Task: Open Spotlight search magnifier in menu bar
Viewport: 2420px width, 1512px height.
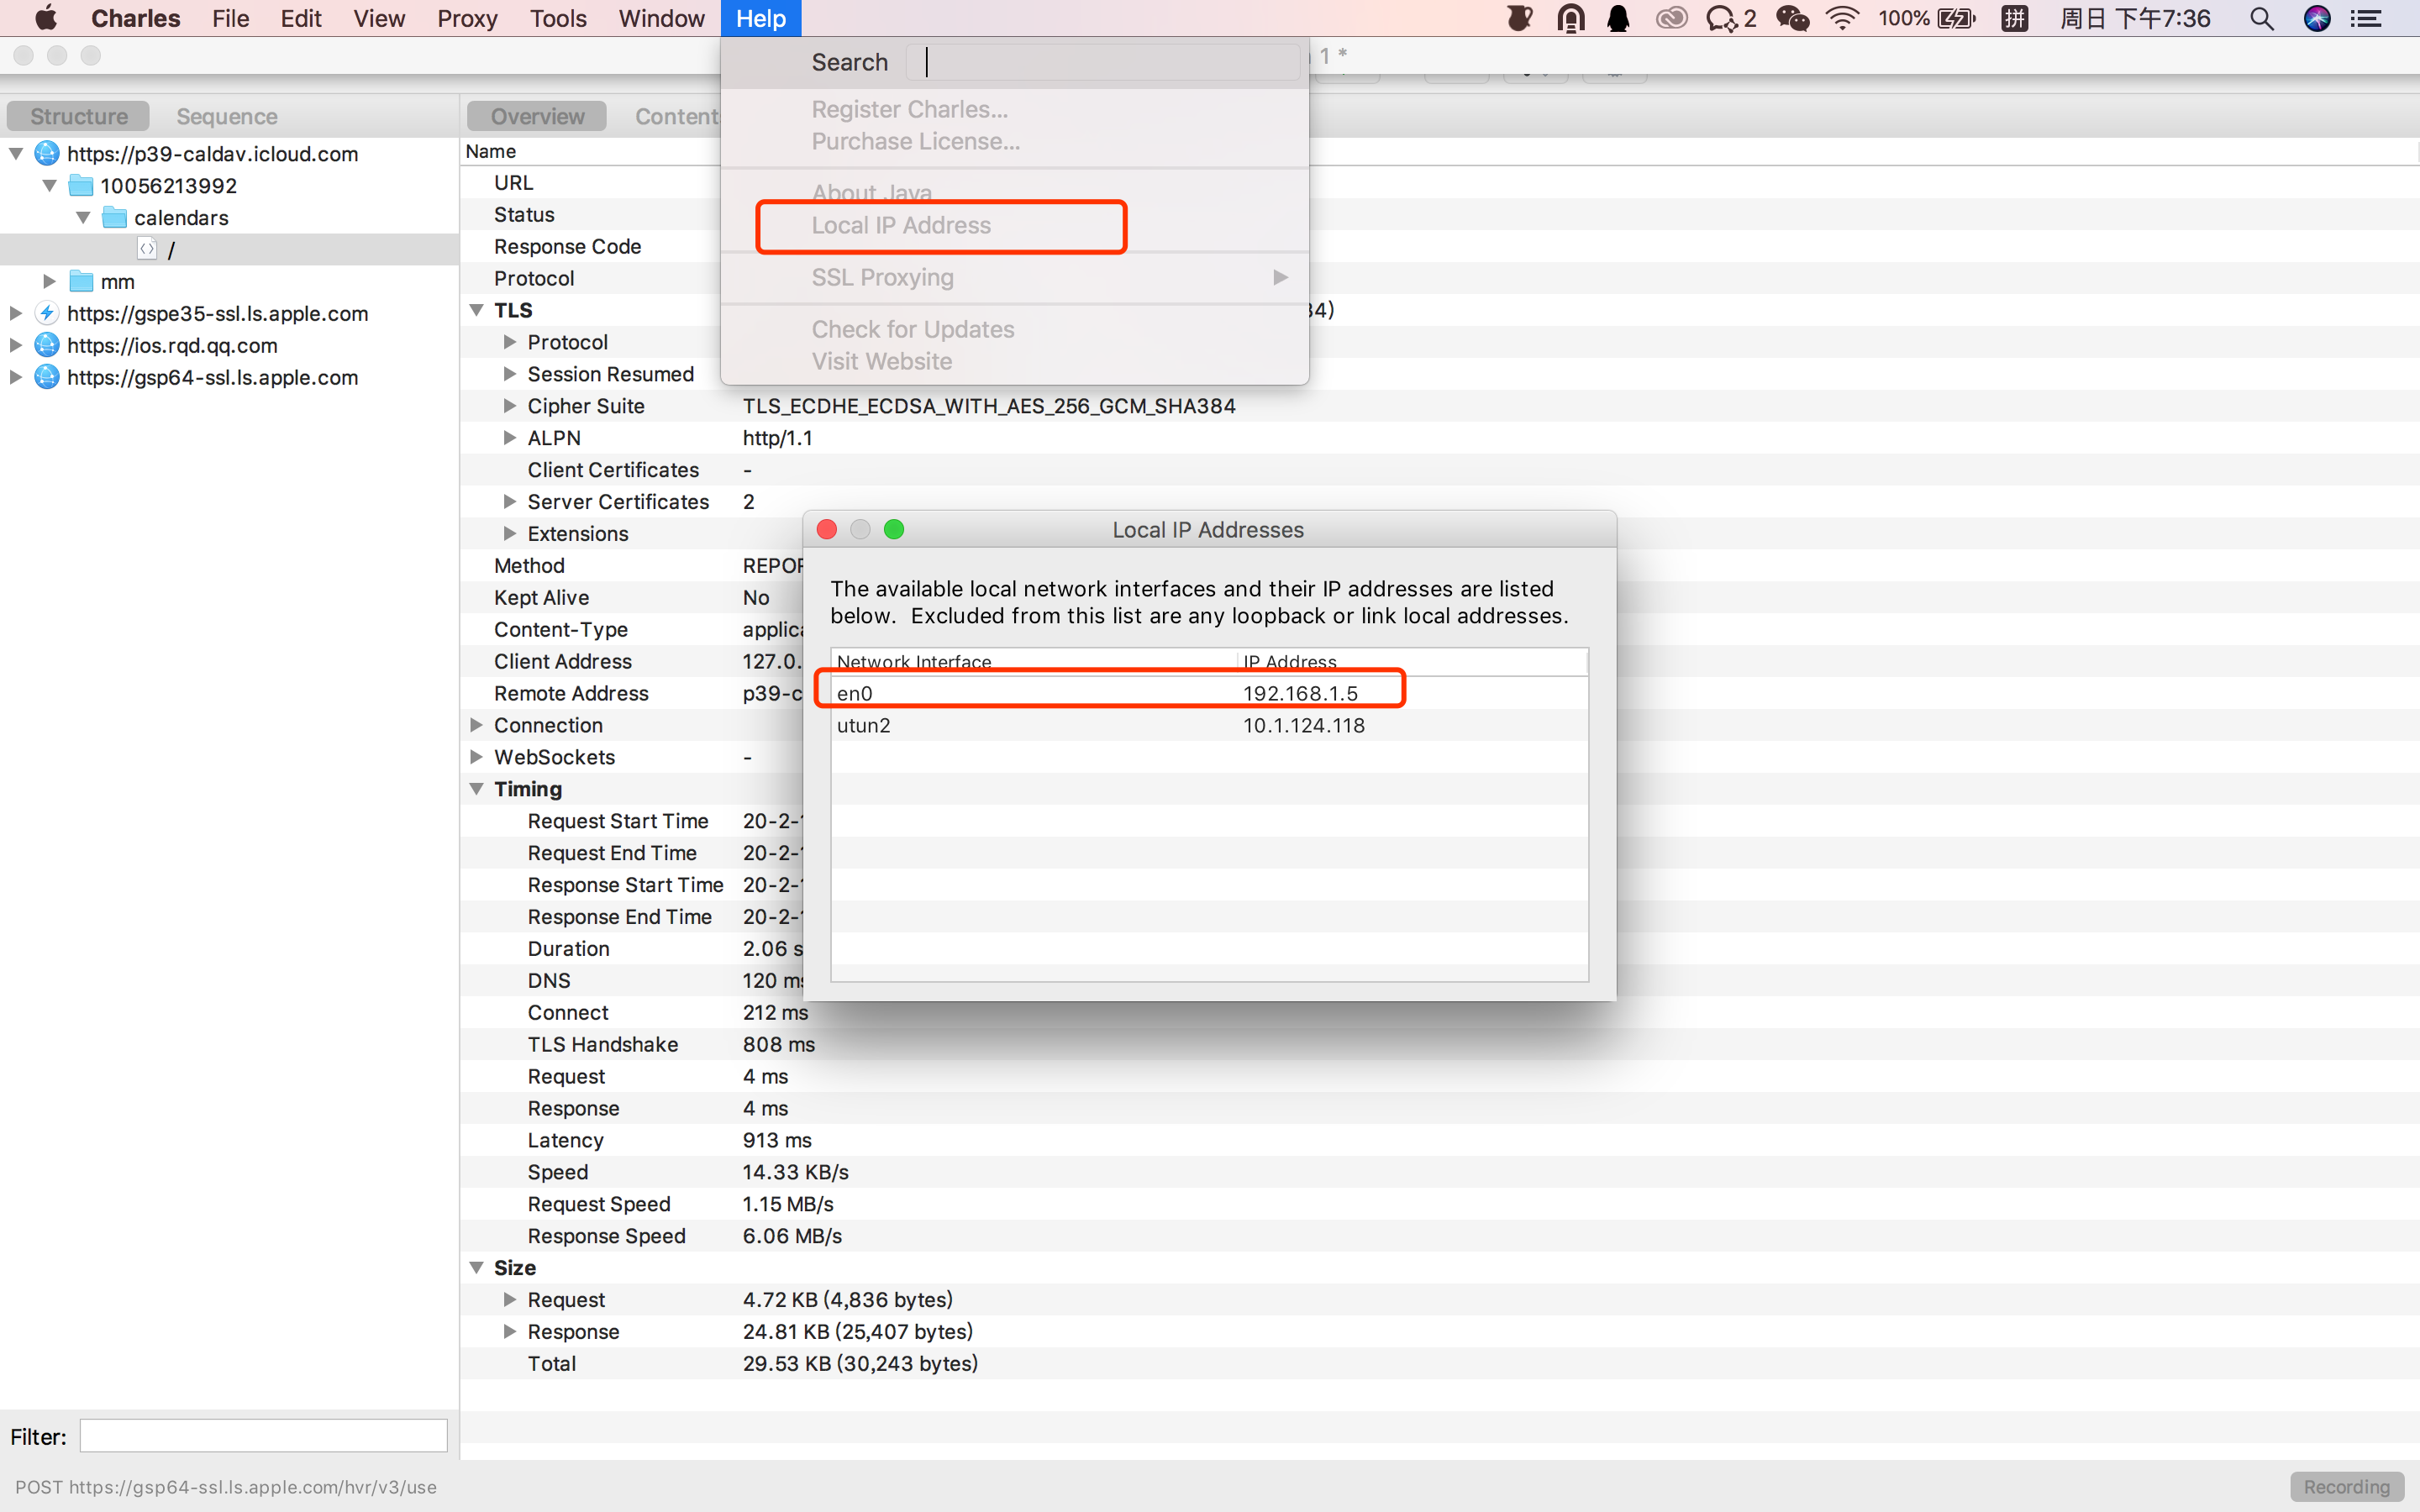Action: pyautogui.click(x=2261, y=19)
